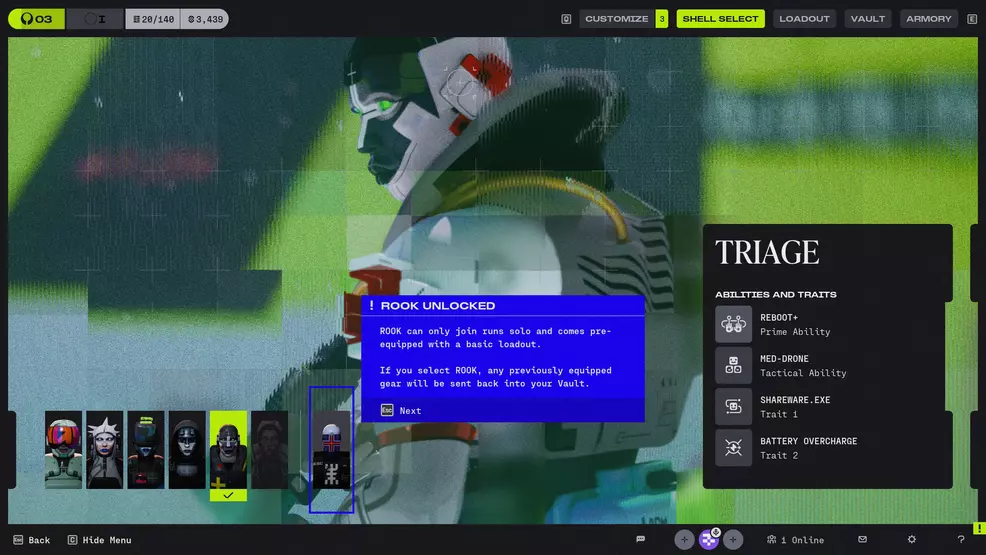Select the highlighted green Triage shell portrait
986x555 pixels.
(228, 450)
